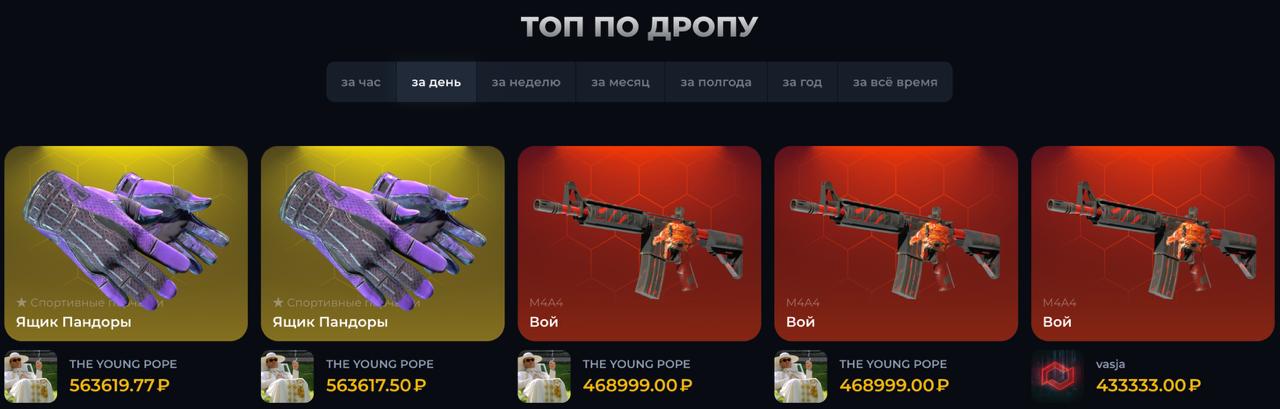Switch to the "за неделю" tab

pos(526,82)
